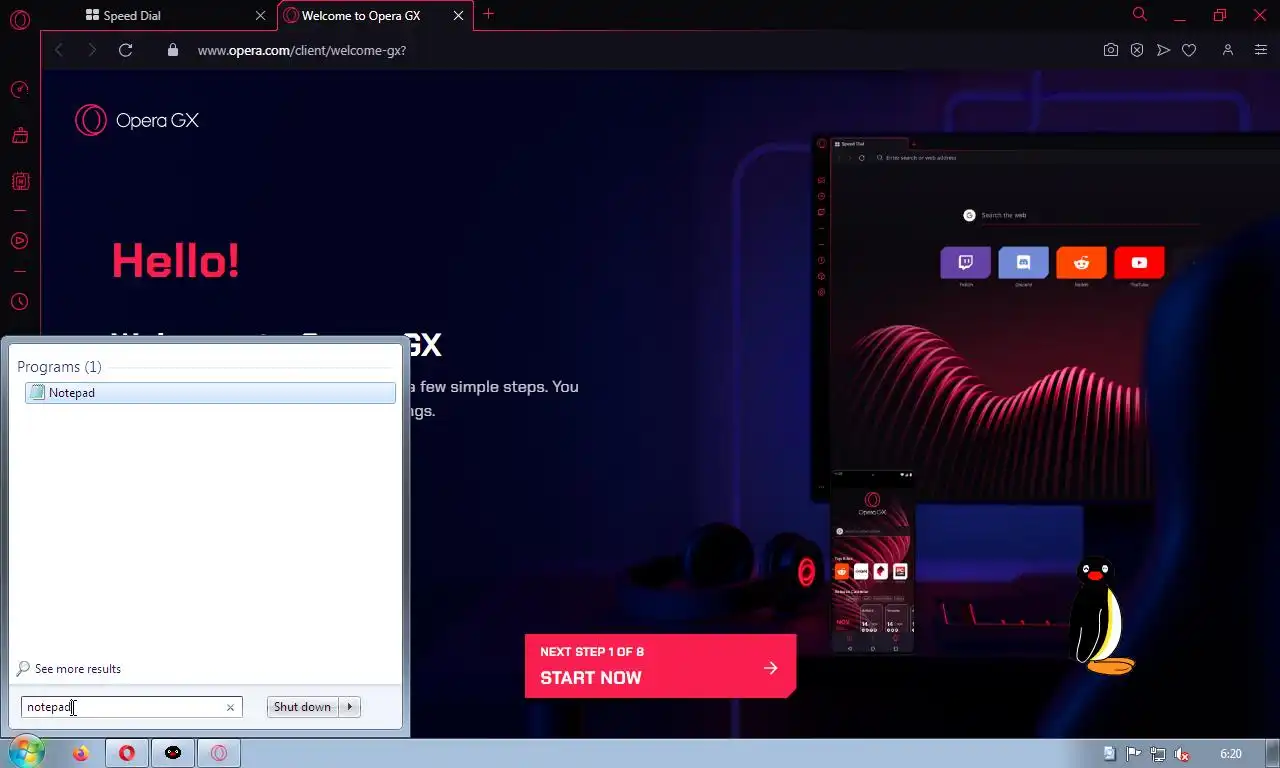Launch Notepad from Start menu results
The height and width of the screenshot is (768, 1280).
[x=210, y=393]
